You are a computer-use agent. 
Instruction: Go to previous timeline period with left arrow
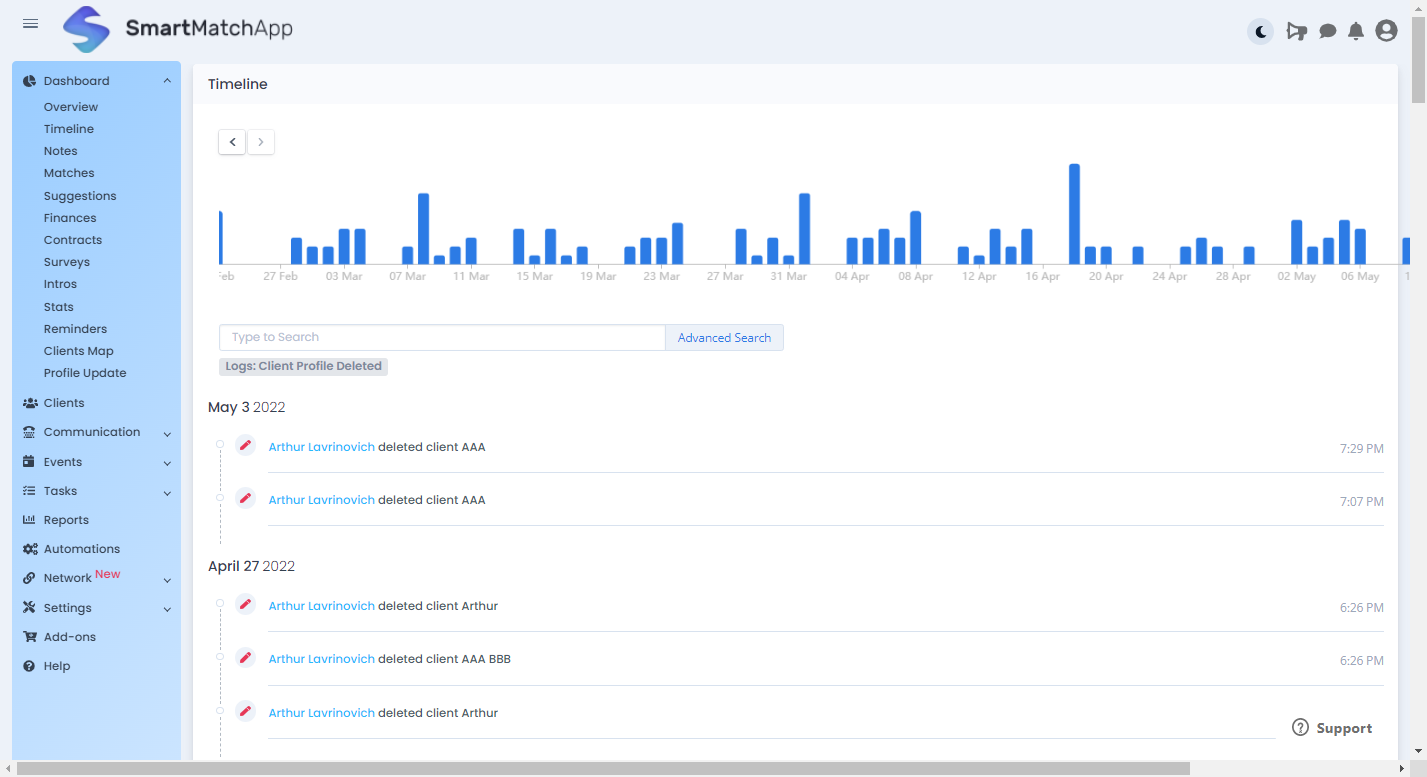click(x=231, y=141)
